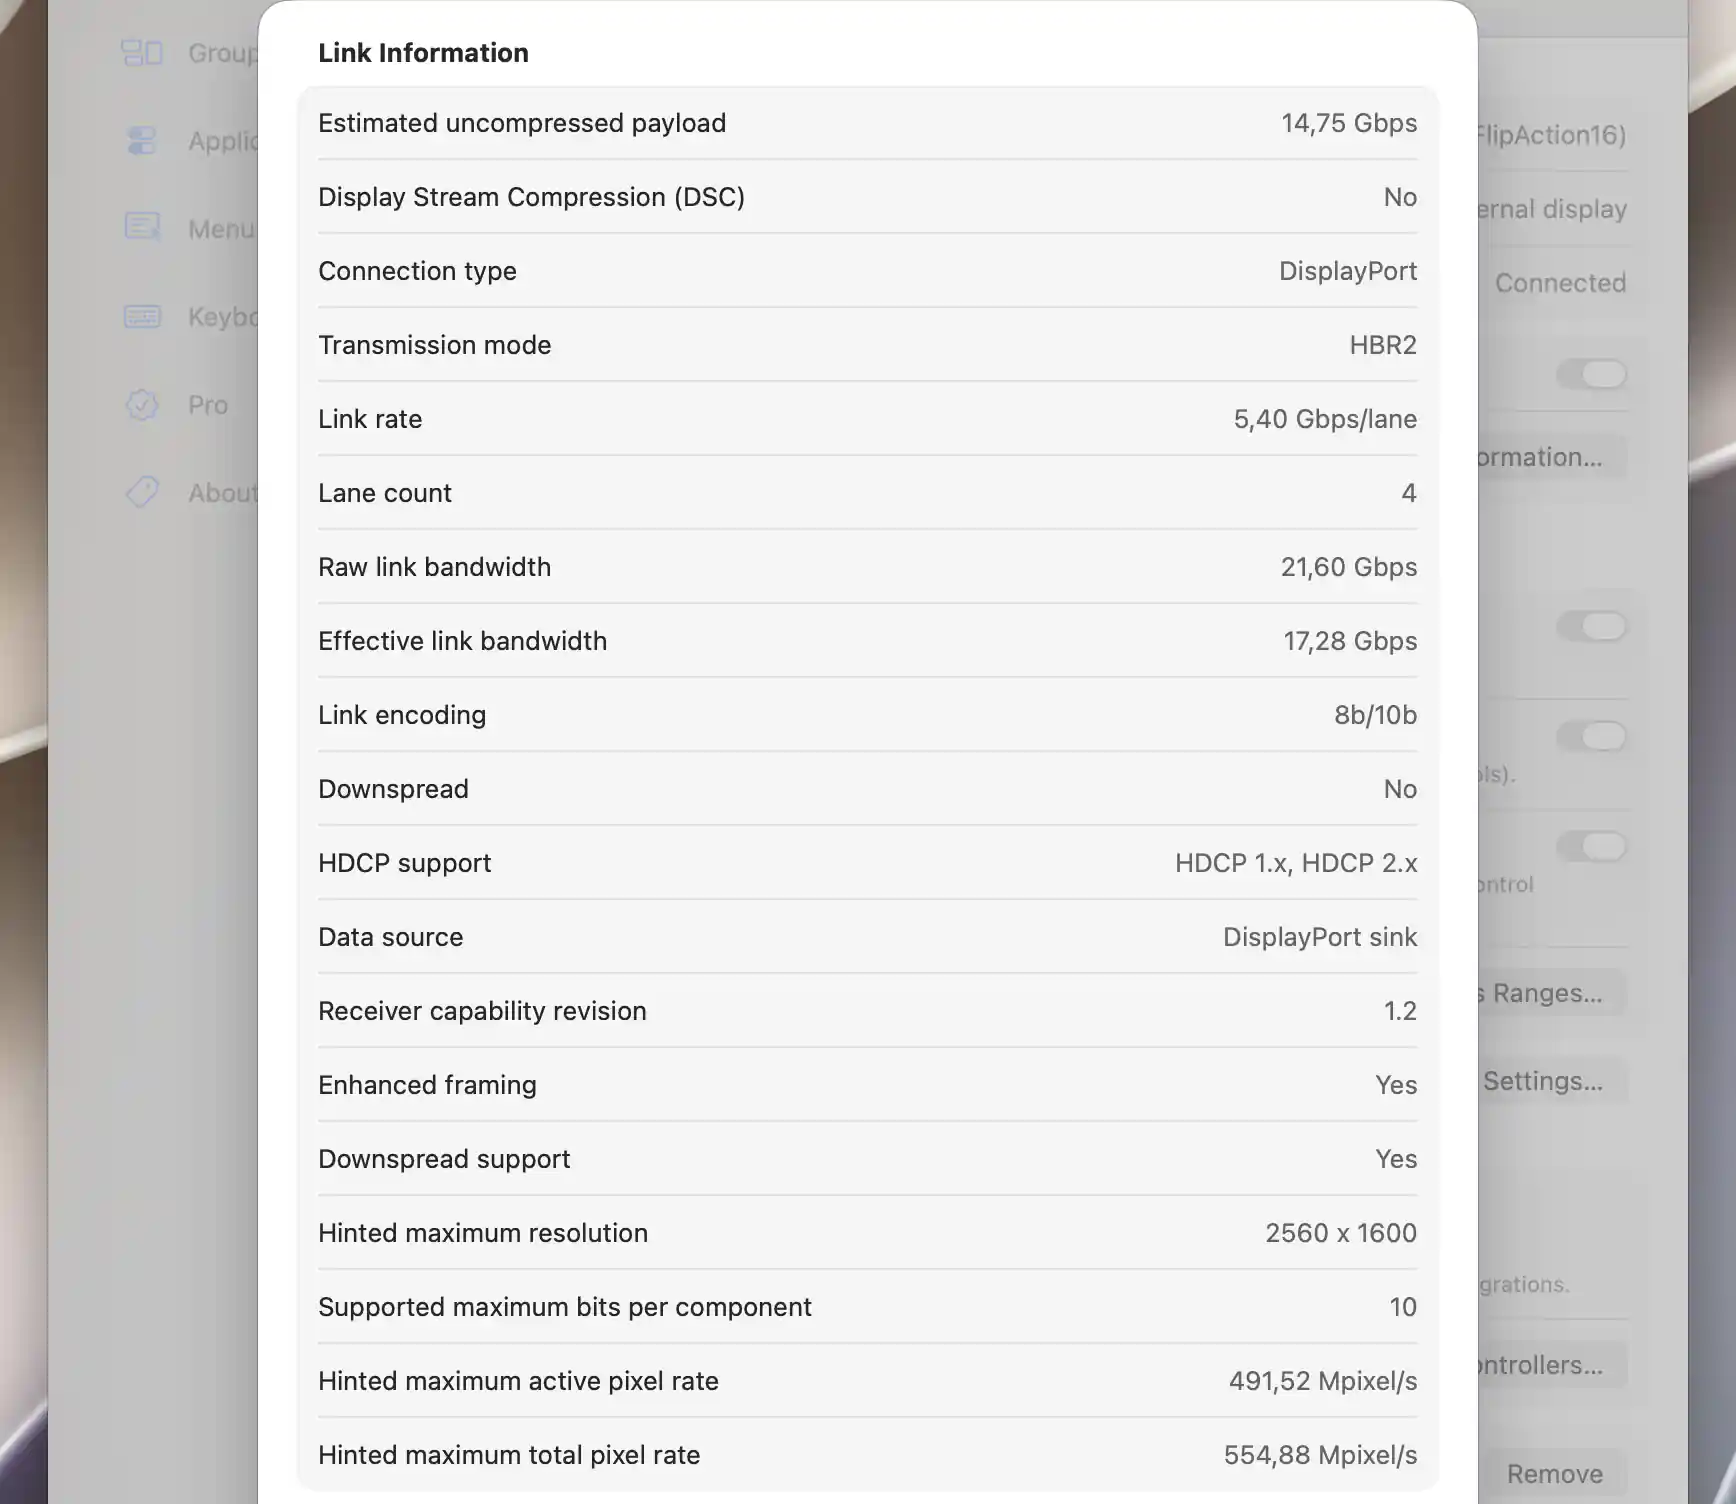Select the Pro badge icon
1736x1504 pixels.
pyautogui.click(x=142, y=404)
